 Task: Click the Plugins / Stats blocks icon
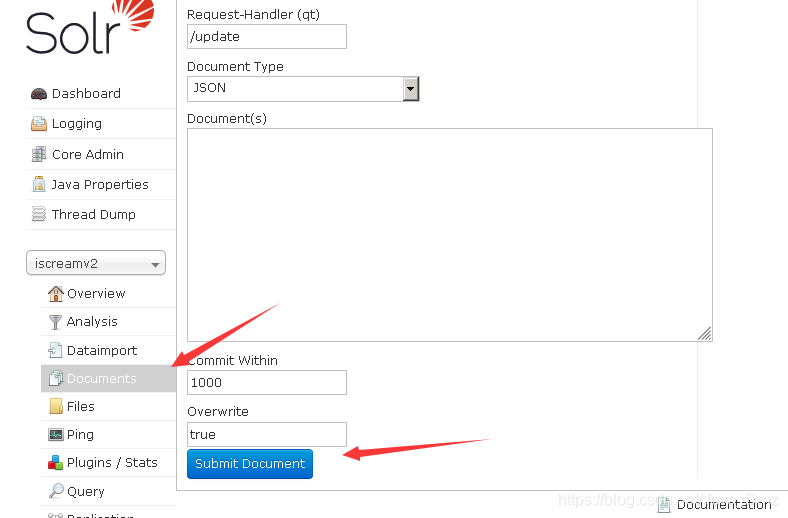[x=55, y=463]
